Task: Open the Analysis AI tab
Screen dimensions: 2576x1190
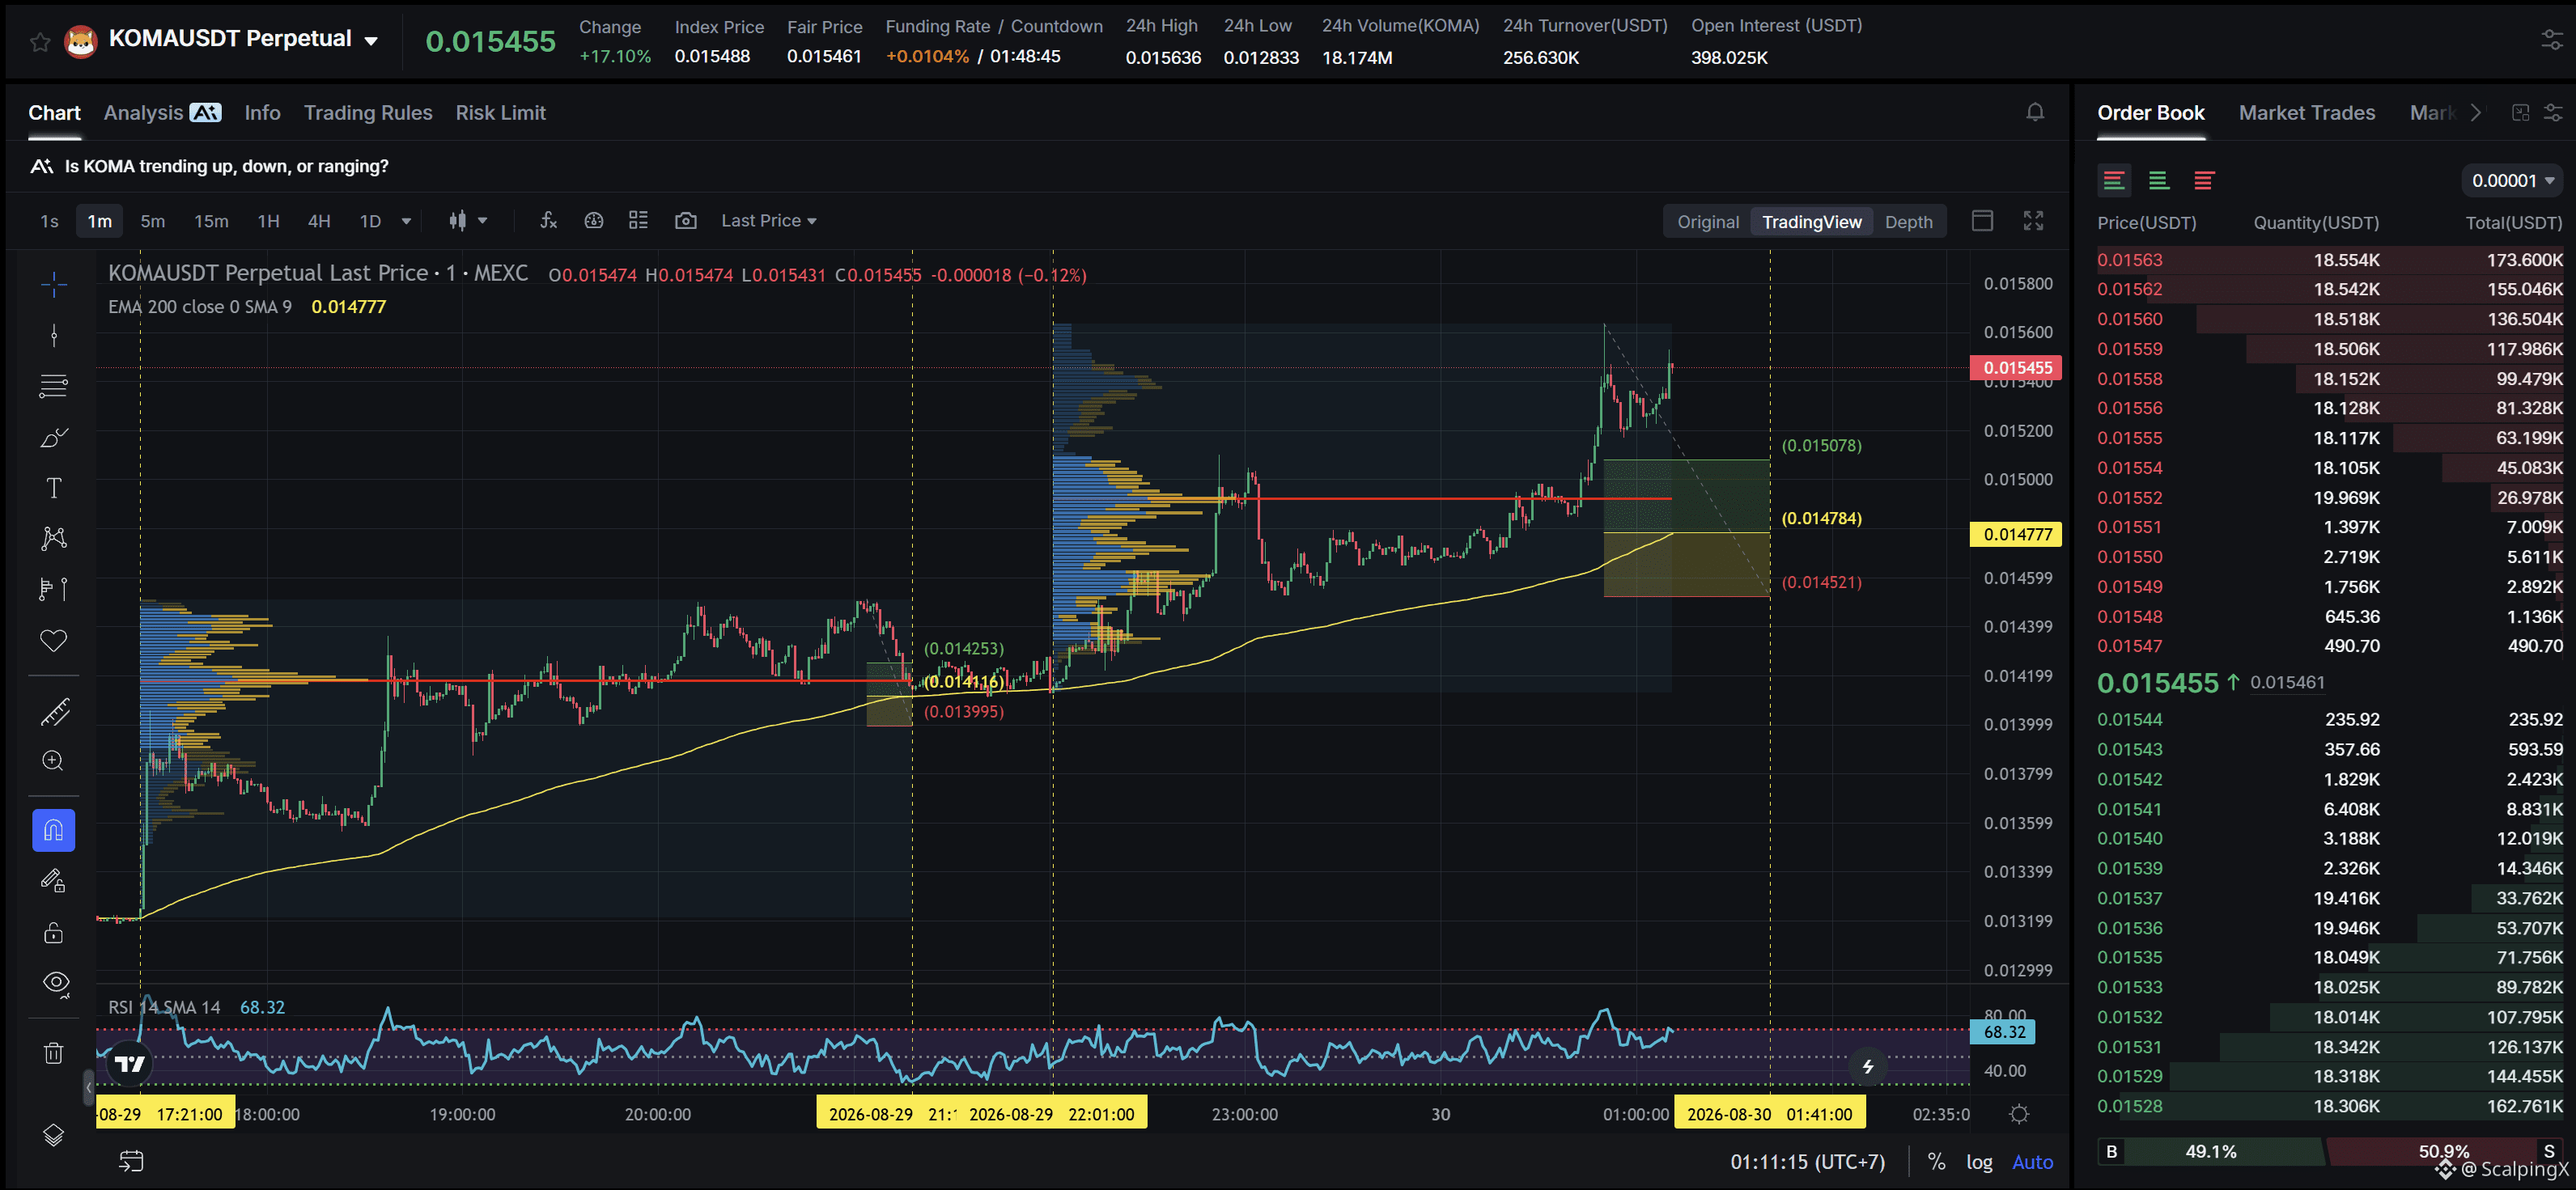Action: (x=162, y=113)
